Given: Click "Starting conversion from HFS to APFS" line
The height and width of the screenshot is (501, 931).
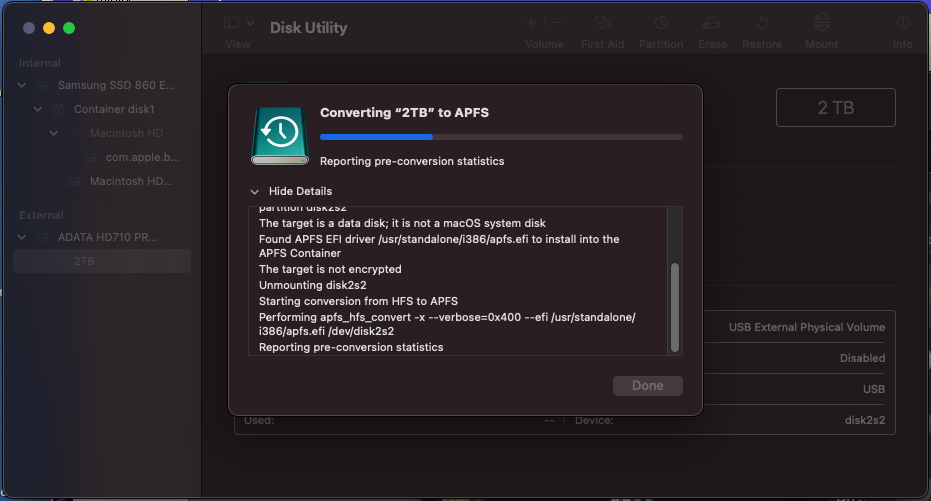Looking at the screenshot, I should 359,302.
